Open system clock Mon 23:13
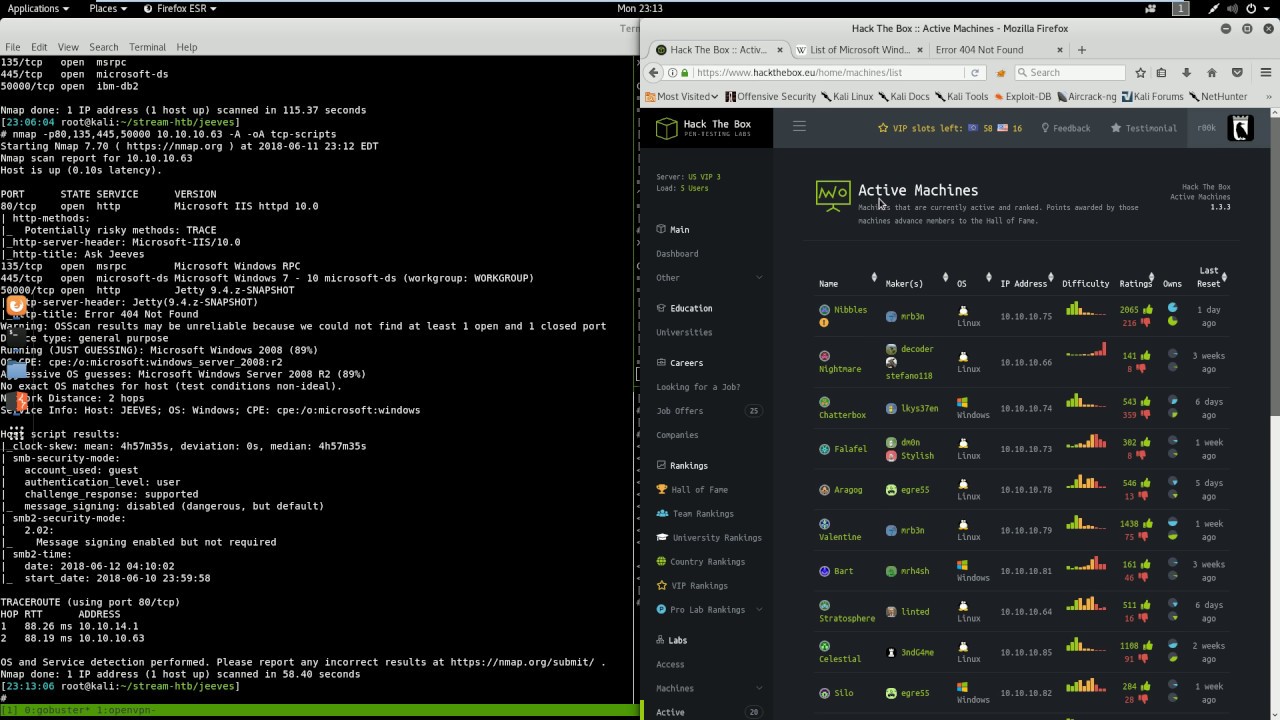This screenshot has height=720, width=1280. pos(639,8)
